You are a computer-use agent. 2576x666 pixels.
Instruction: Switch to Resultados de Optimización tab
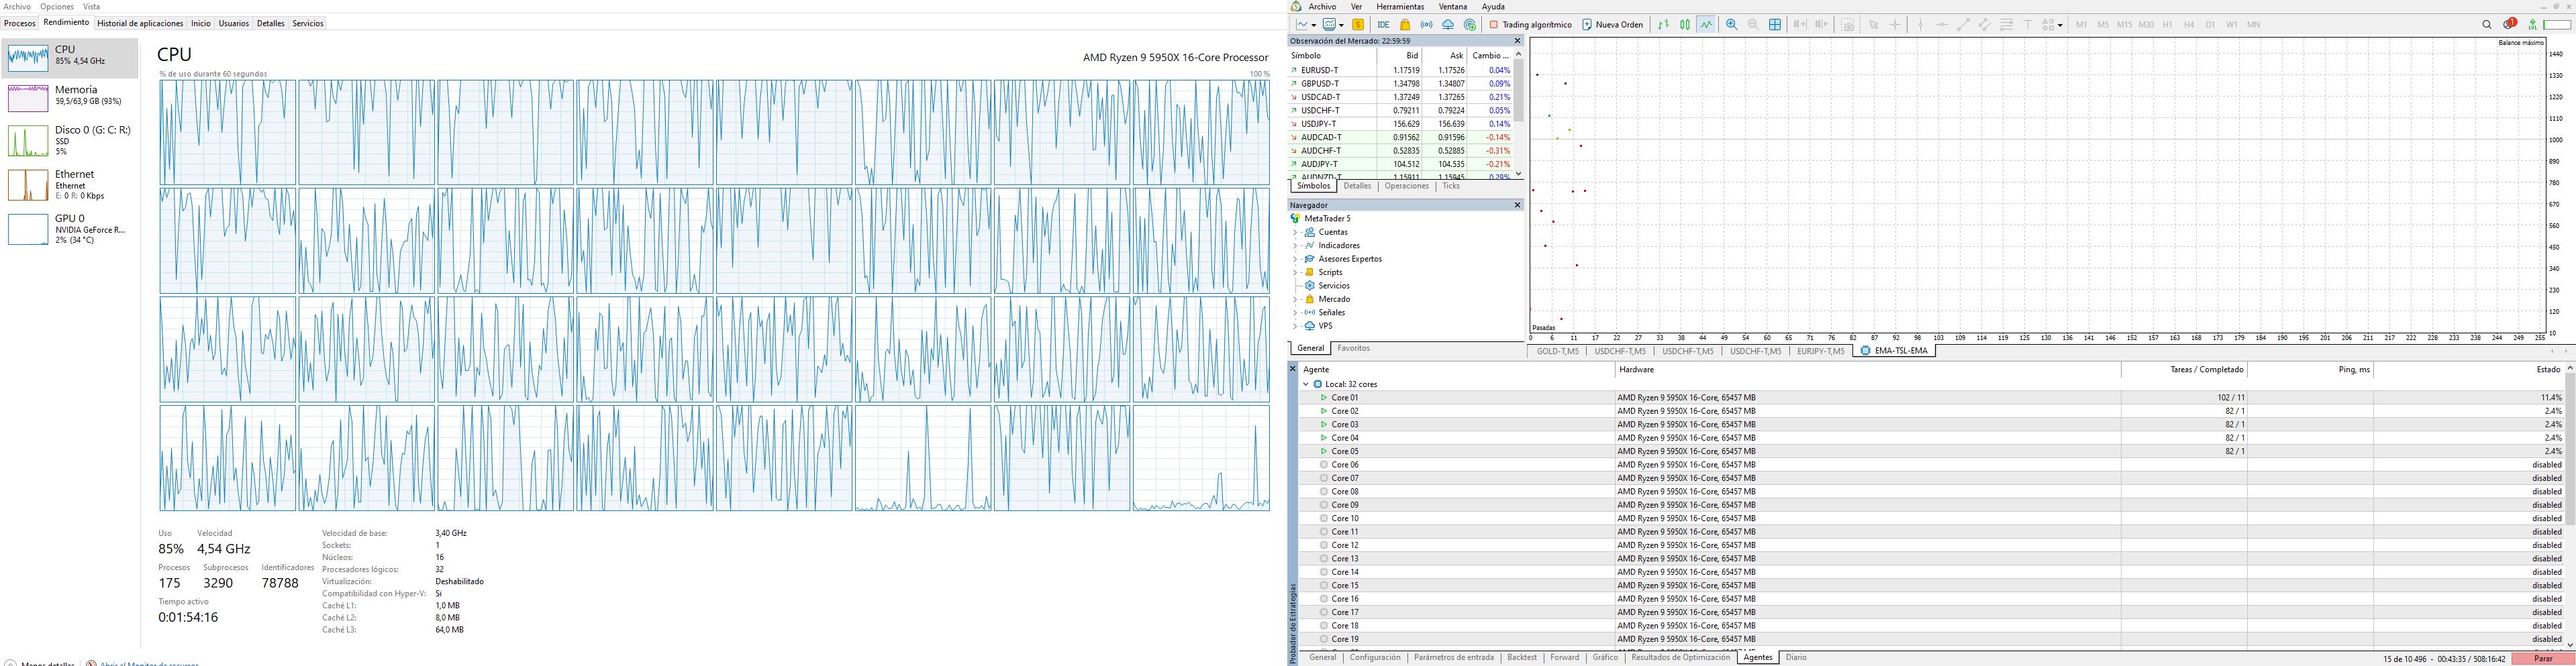[1680, 658]
